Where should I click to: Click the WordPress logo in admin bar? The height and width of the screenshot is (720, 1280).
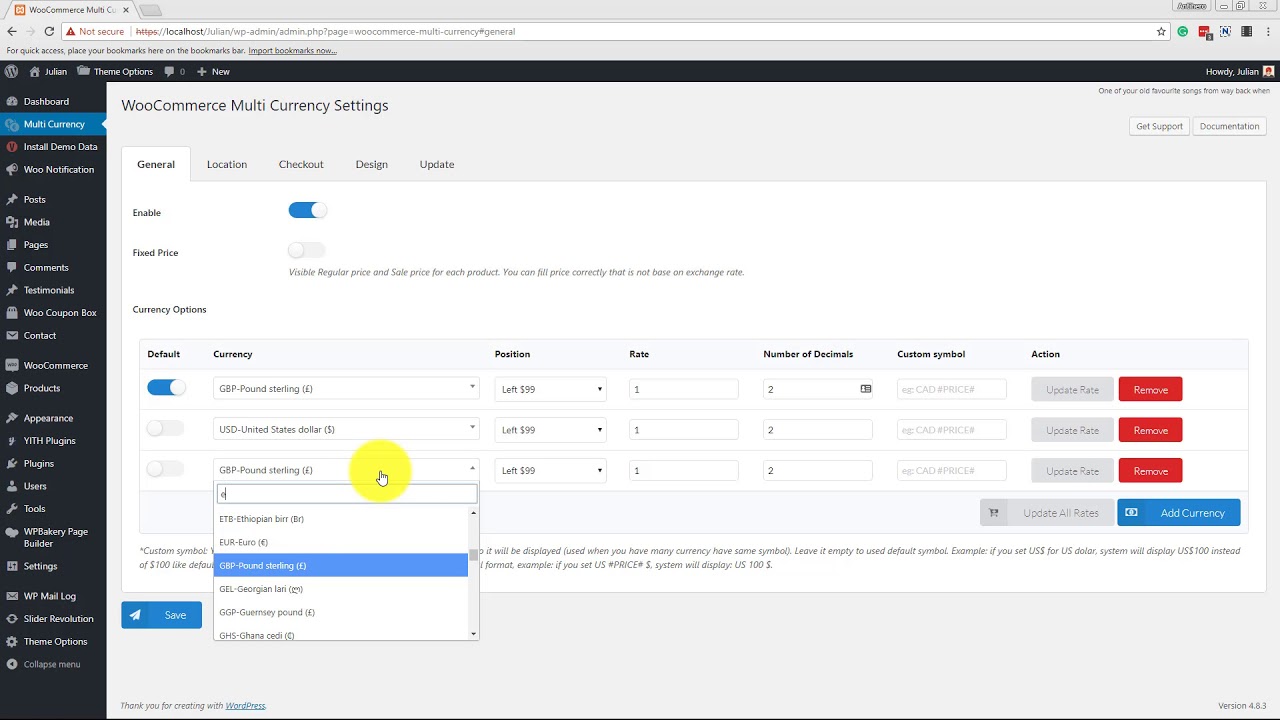(x=11, y=71)
